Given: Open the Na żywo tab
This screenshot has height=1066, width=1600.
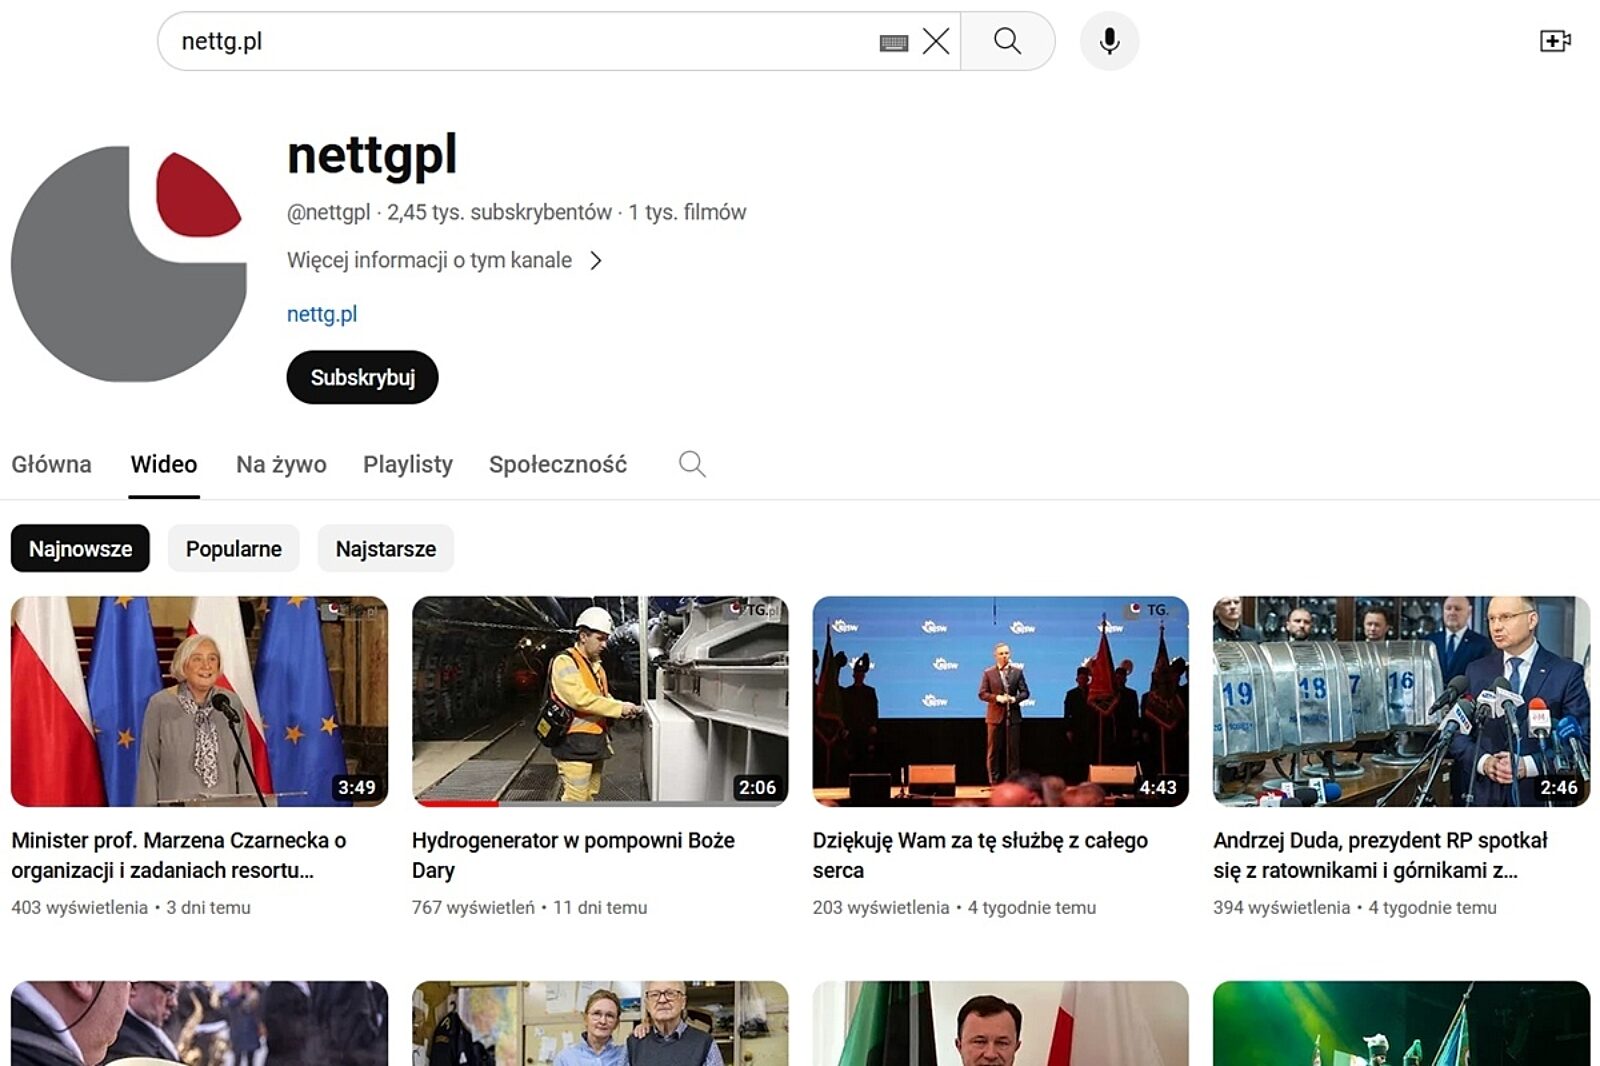Looking at the screenshot, I should (281, 464).
